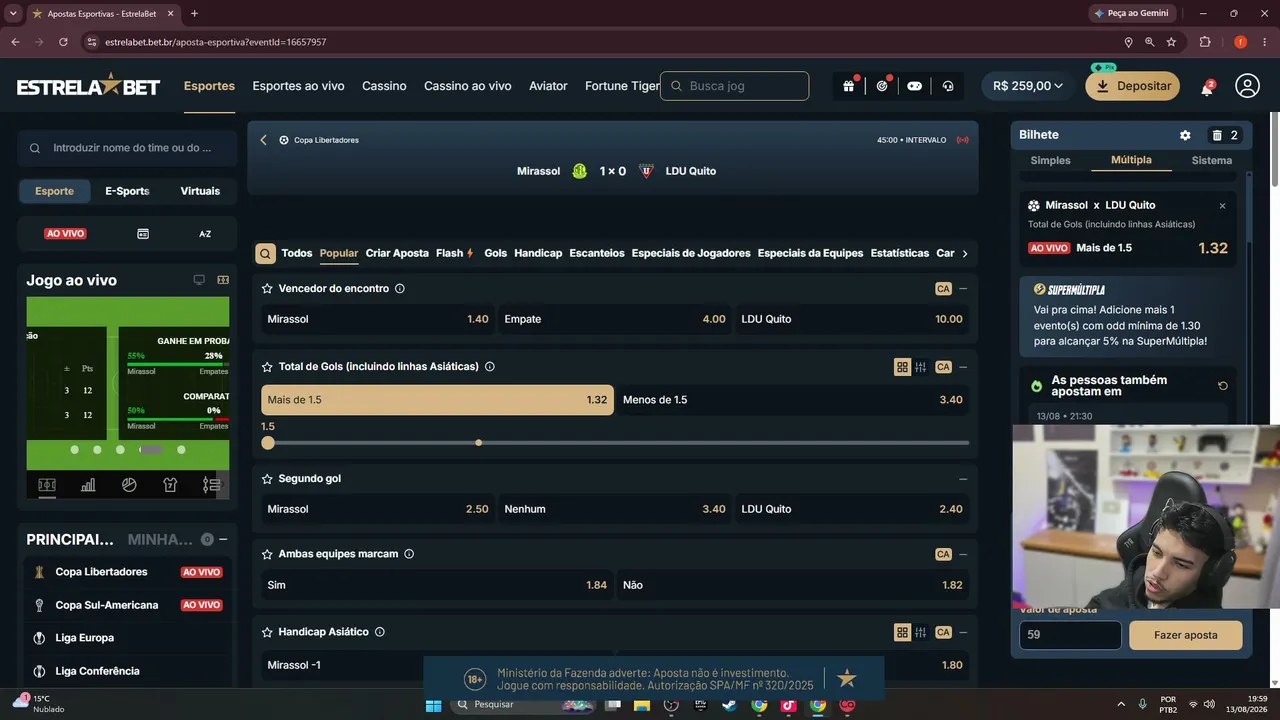Expand the R$ 259,00 balance dropdown
The image size is (1280, 720).
click(1029, 86)
